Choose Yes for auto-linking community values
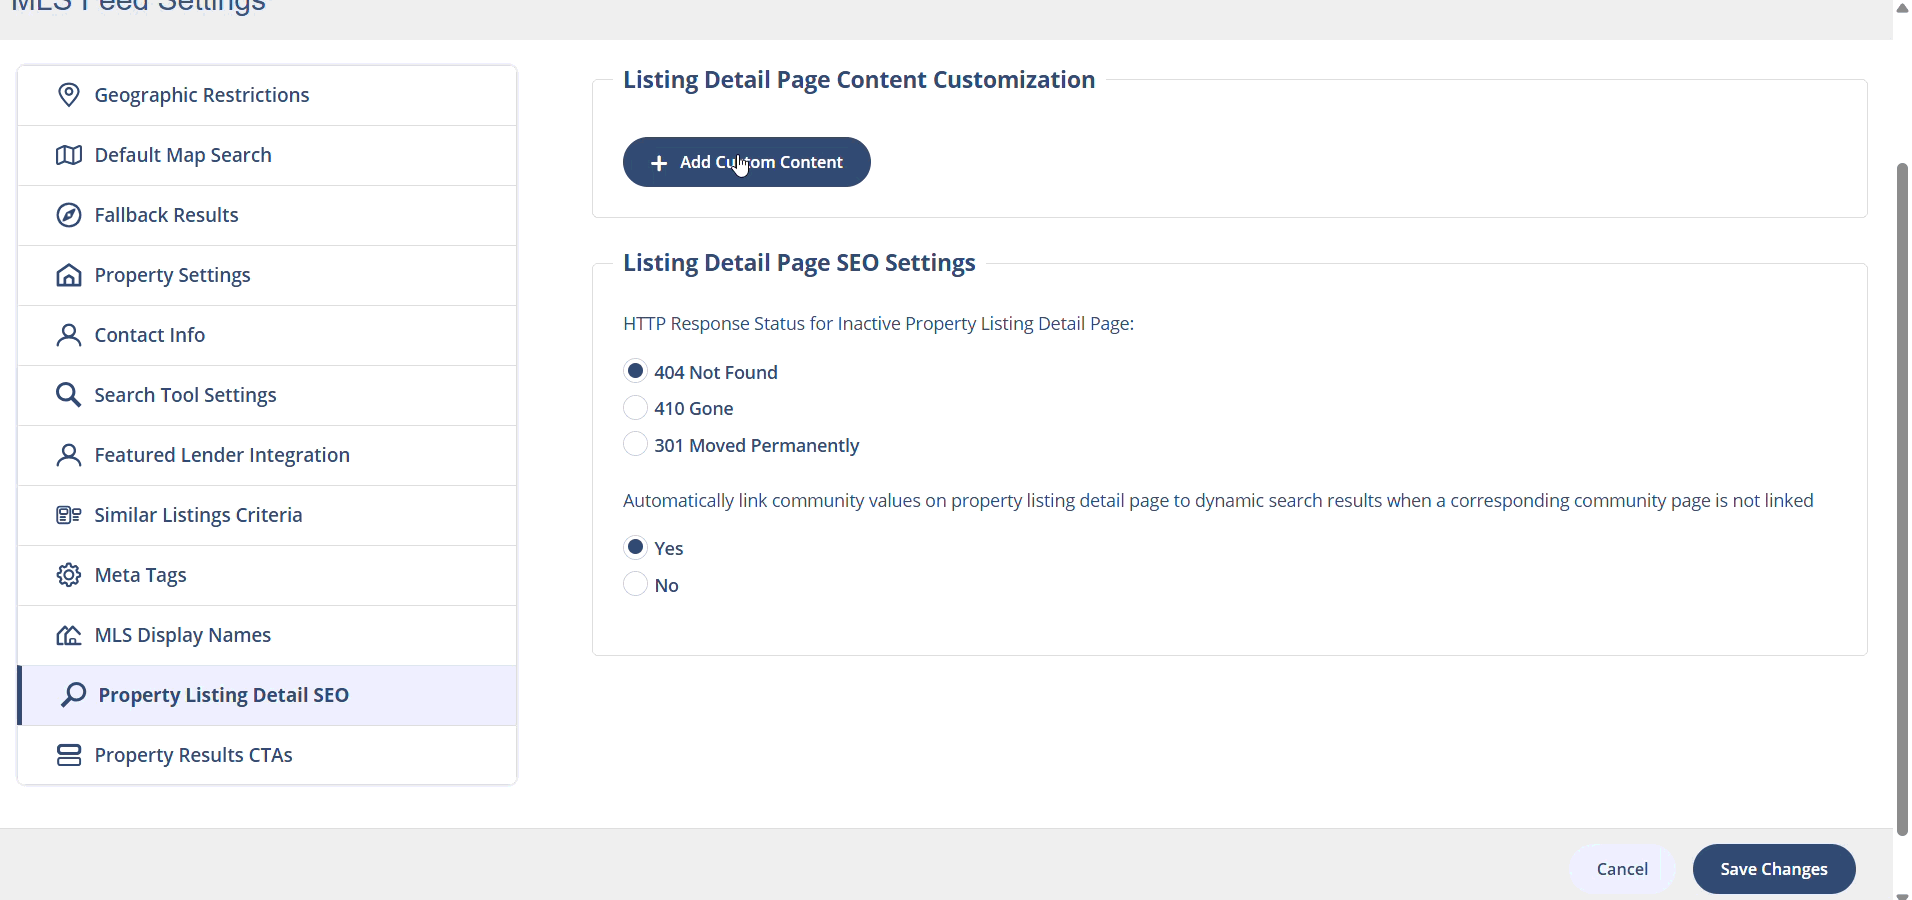The width and height of the screenshot is (1912, 900). tap(635, 547)
